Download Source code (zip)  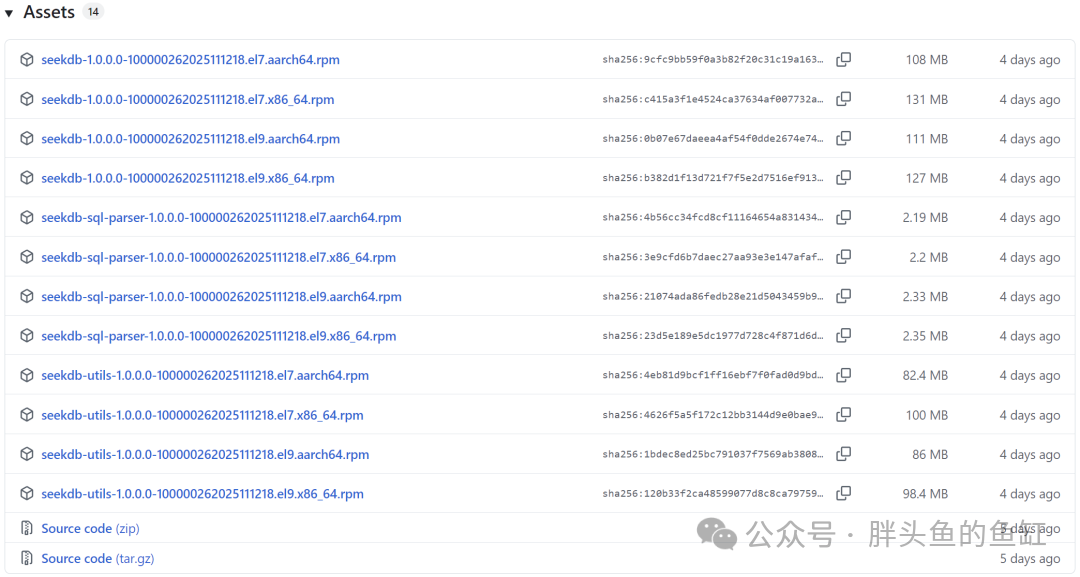click(x=90, y=528)
